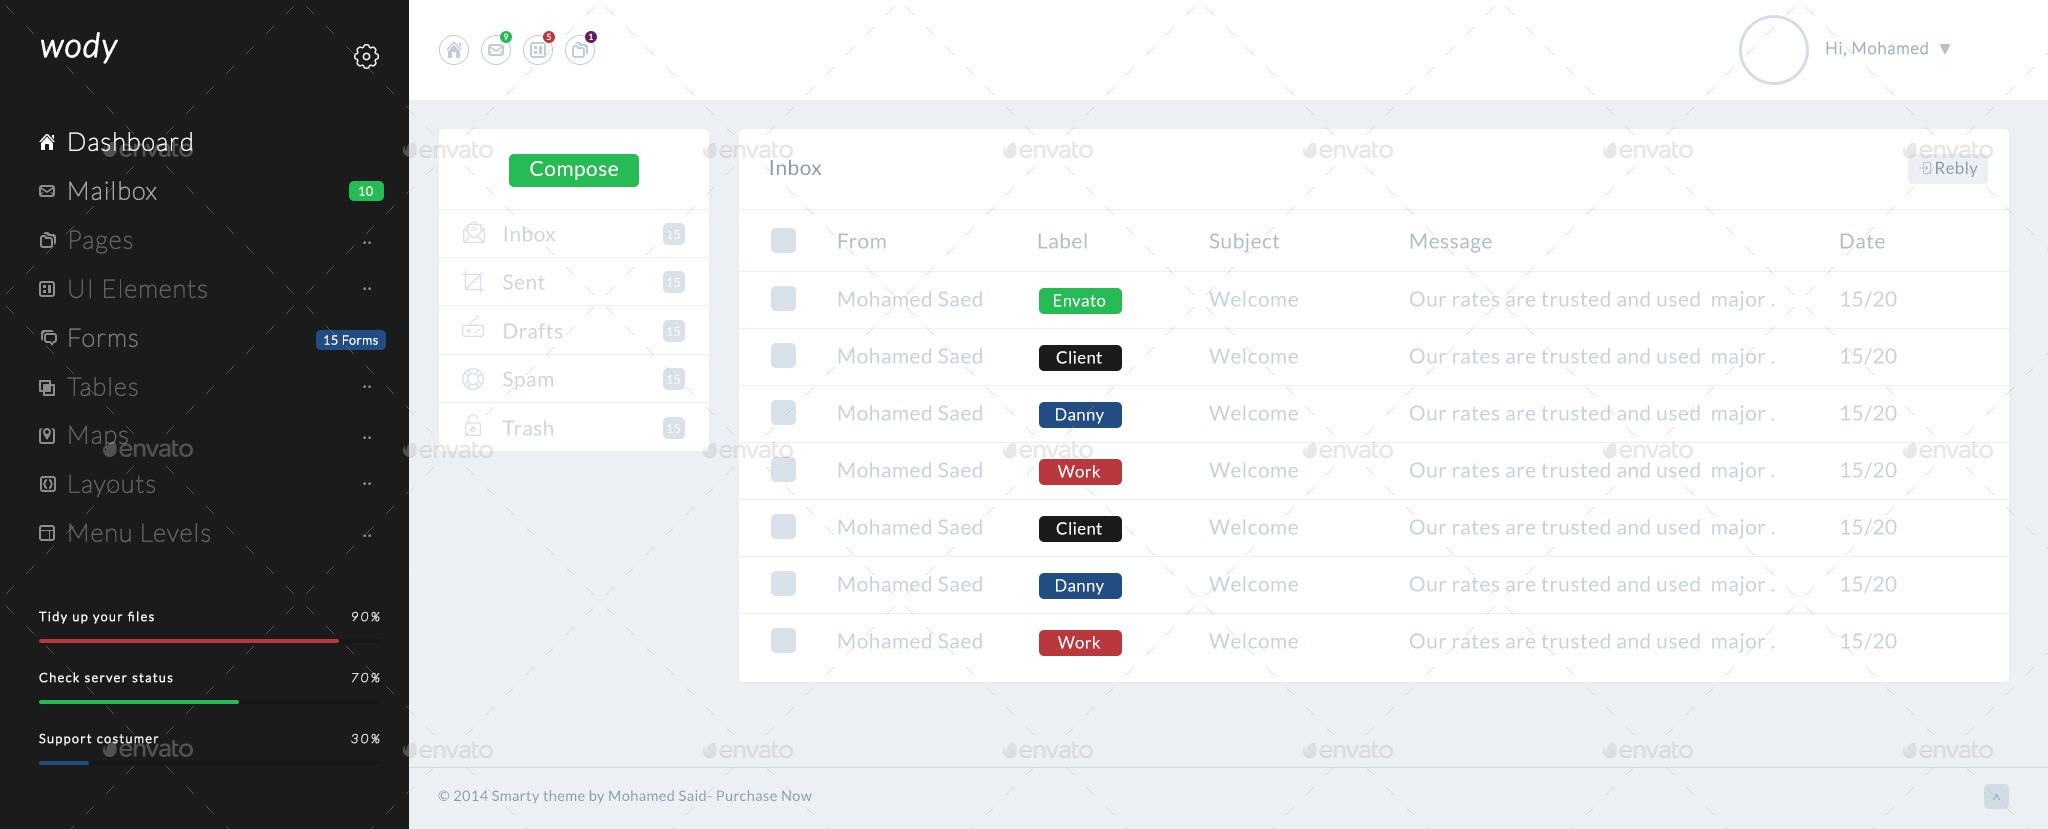2048x829 pixels.
Task: Click the Inbox folder icon
Action: (474, 234)
